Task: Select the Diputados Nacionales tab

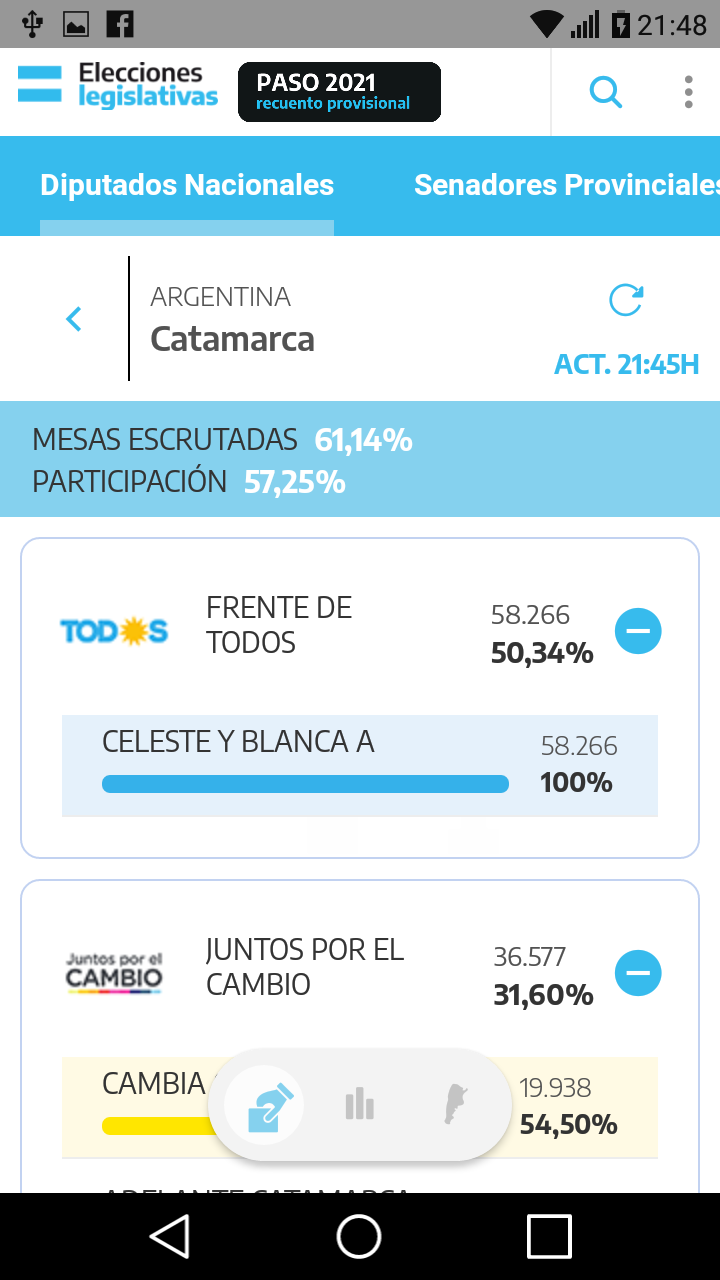Action: click(187, 185)
